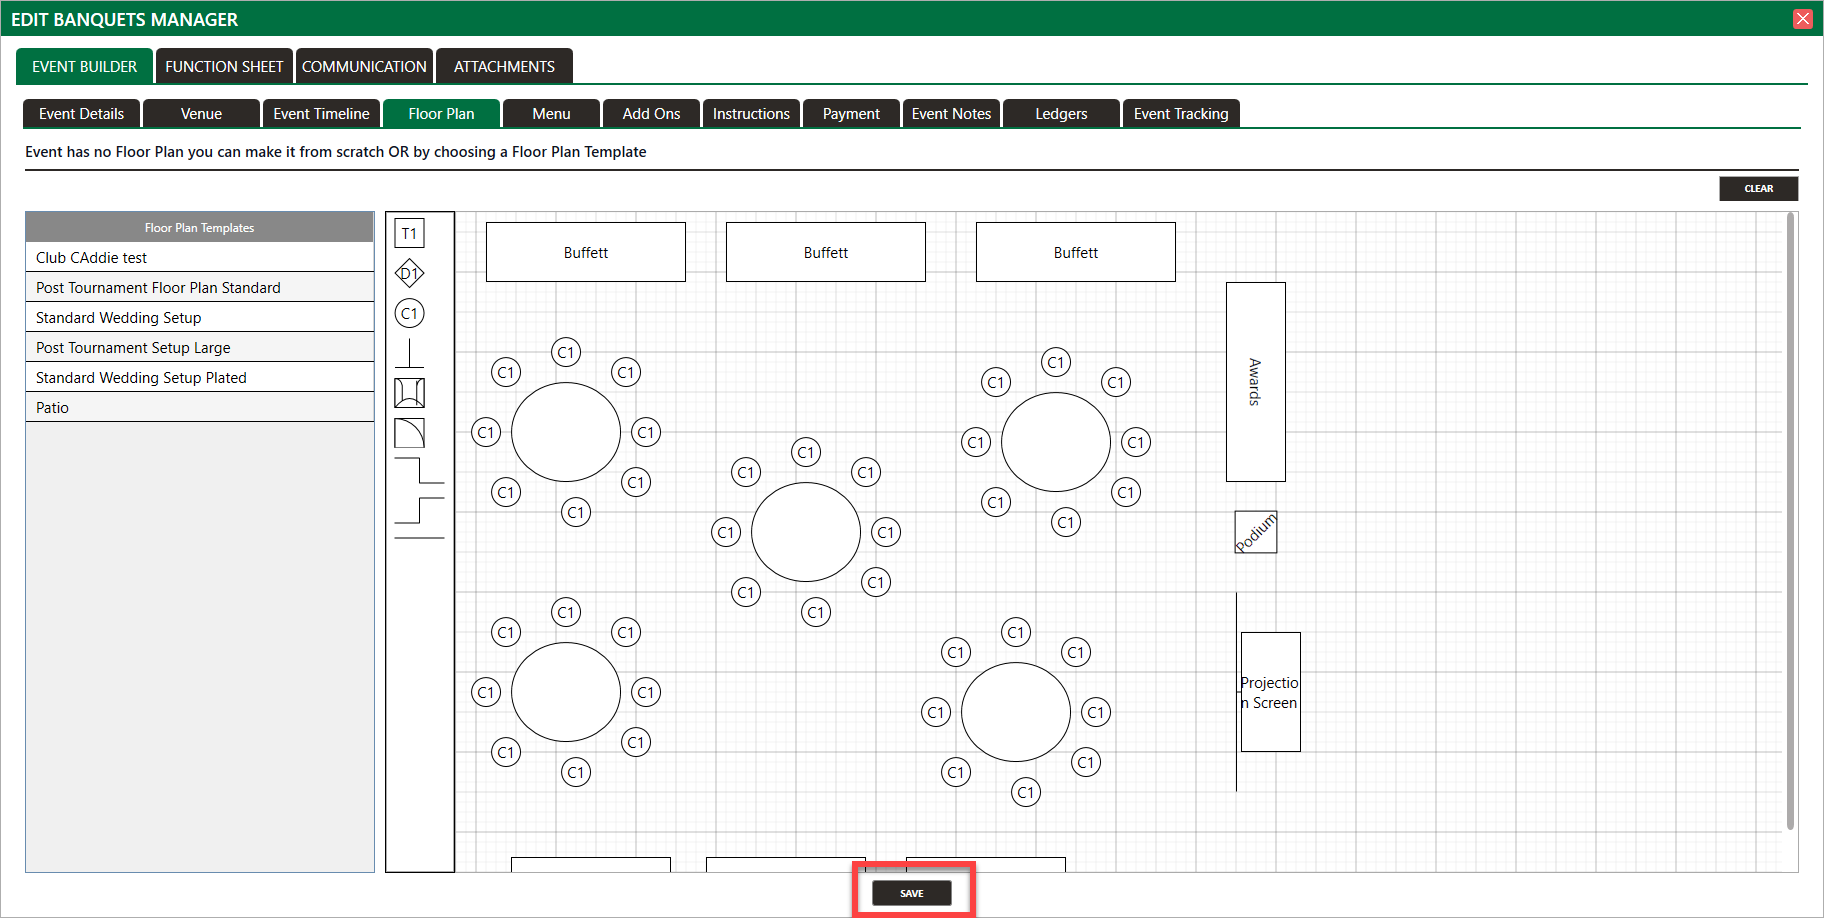Select the straight horizontal line shape
This screenshot has height=918, width=1824.
point(419,538)
